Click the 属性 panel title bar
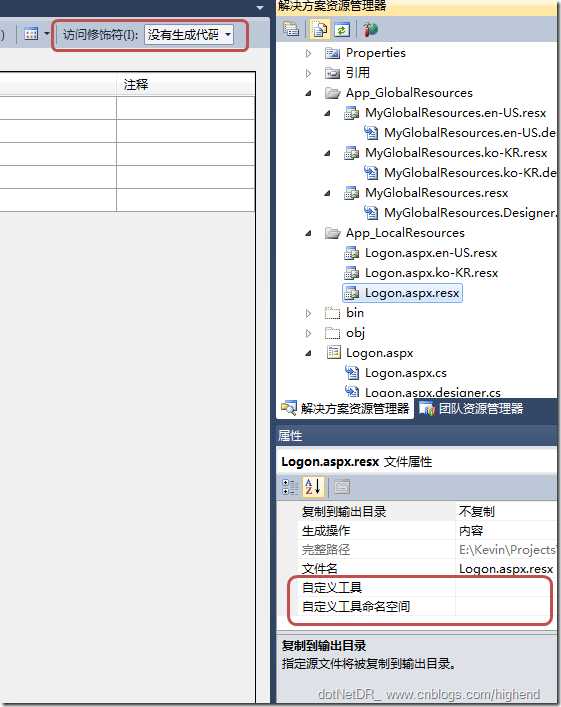Image resolution: width=561 pixels, height=707 pixels. pos(416,436)
